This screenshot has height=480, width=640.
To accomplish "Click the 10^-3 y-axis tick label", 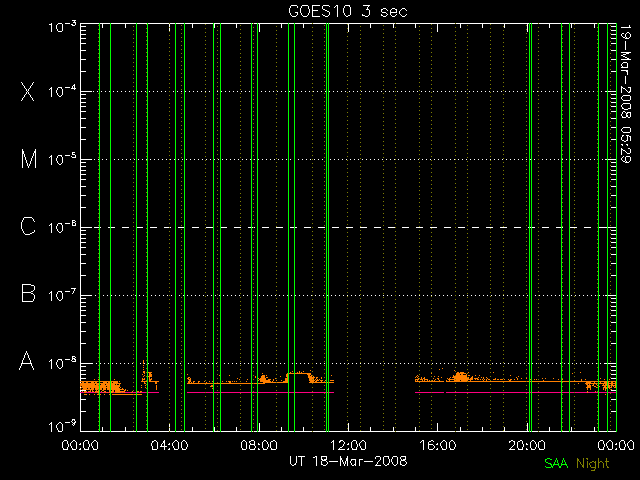I will click(x=62, y=27).
